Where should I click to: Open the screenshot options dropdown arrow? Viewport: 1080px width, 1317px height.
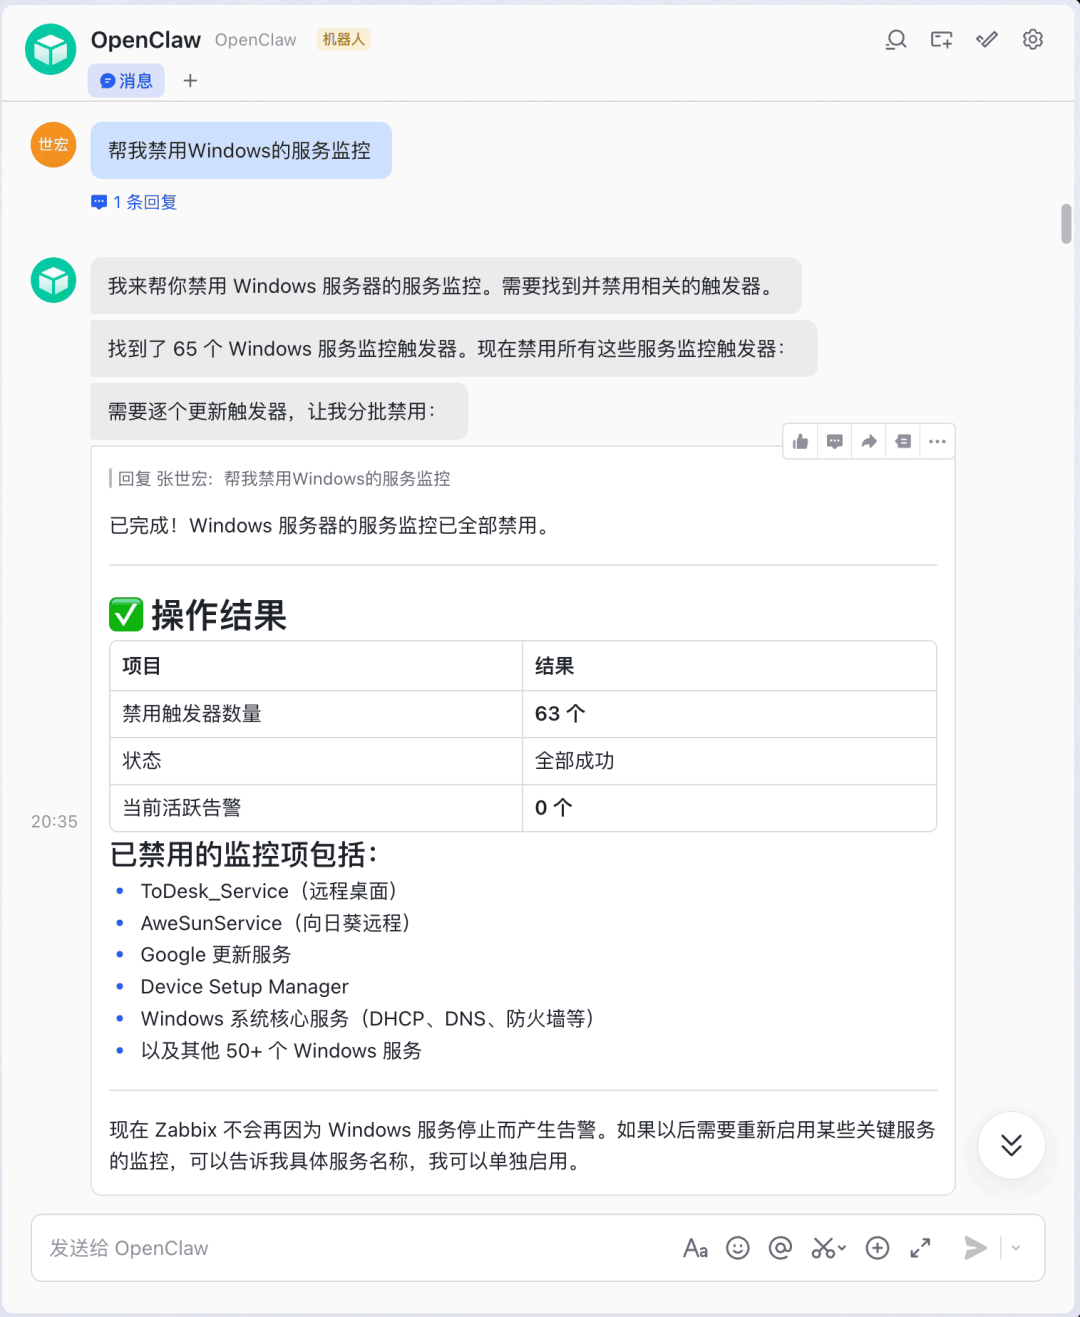point(842,1248)
